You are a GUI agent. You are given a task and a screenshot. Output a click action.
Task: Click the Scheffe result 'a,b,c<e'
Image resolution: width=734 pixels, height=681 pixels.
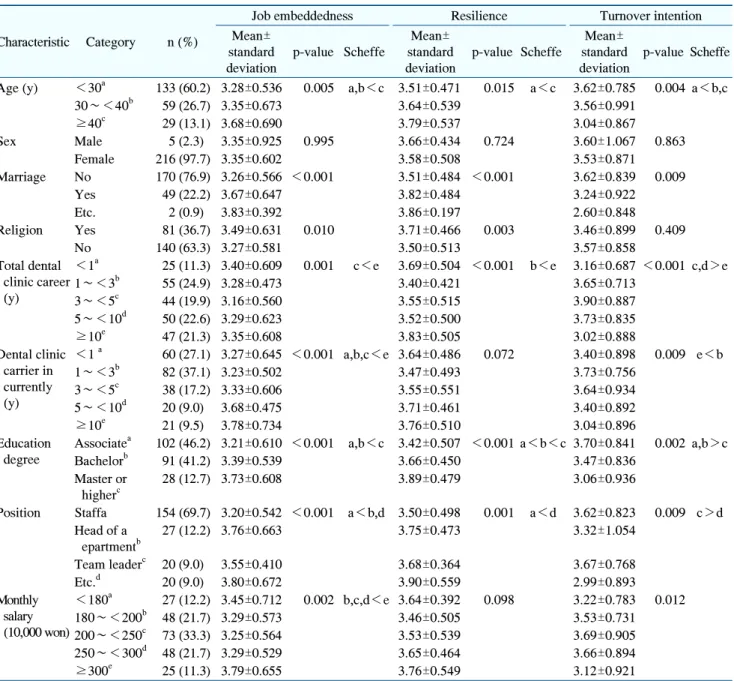[366, 355]
